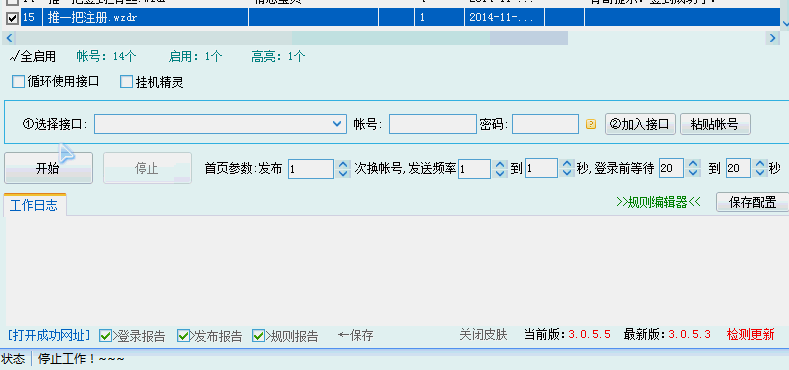This screenshot has height=370, width=789.
Task: Increase 发送频率 maximum seconds up arrow
Action: 567,164
